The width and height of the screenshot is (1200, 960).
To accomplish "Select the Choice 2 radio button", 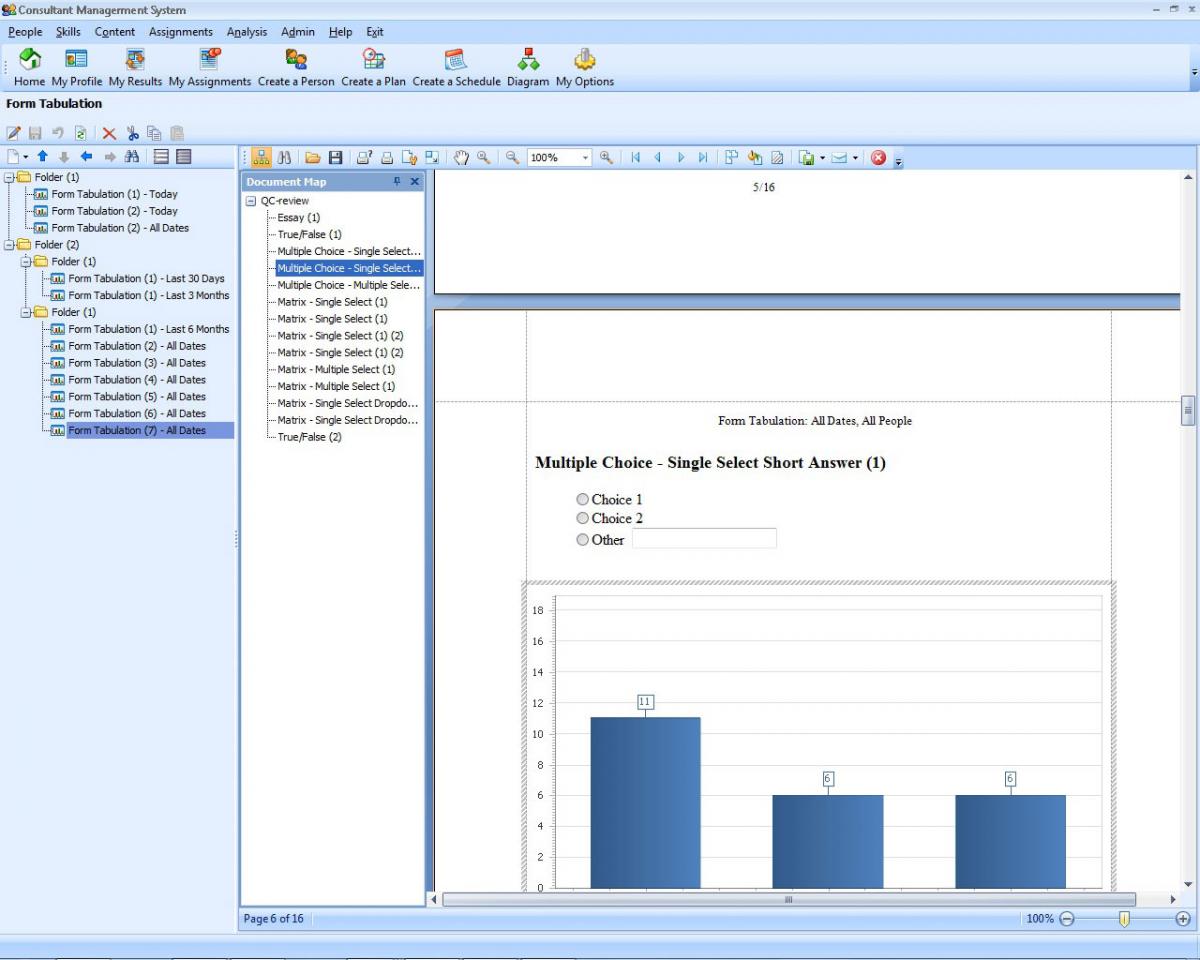I will pos(583,519).
